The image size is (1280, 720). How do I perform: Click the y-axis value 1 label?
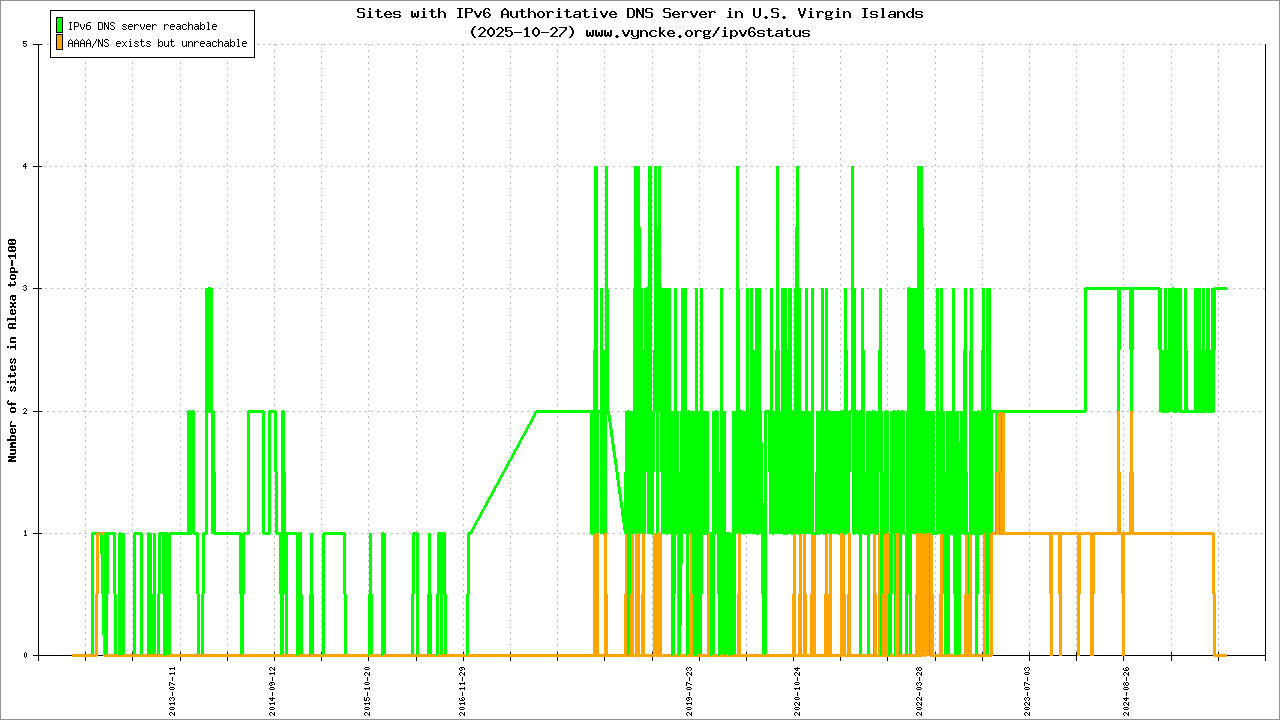(x=37, y=533)
